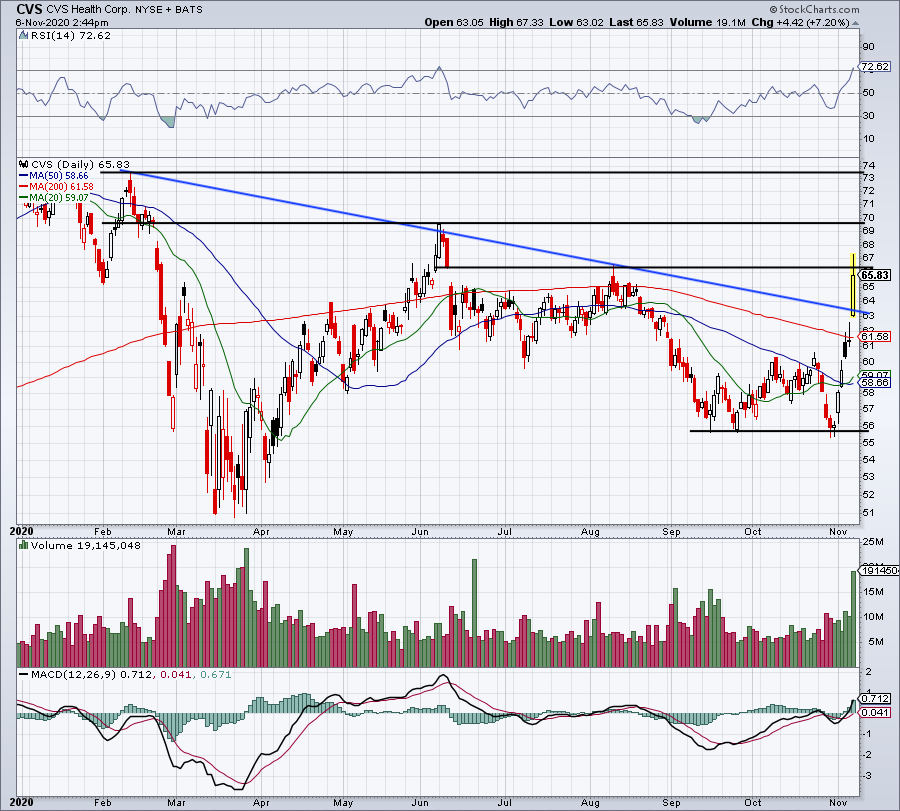The image size is (900, 811).
Task: Click the RSI 72.62 value tag on the right axis
Action: 875,67
